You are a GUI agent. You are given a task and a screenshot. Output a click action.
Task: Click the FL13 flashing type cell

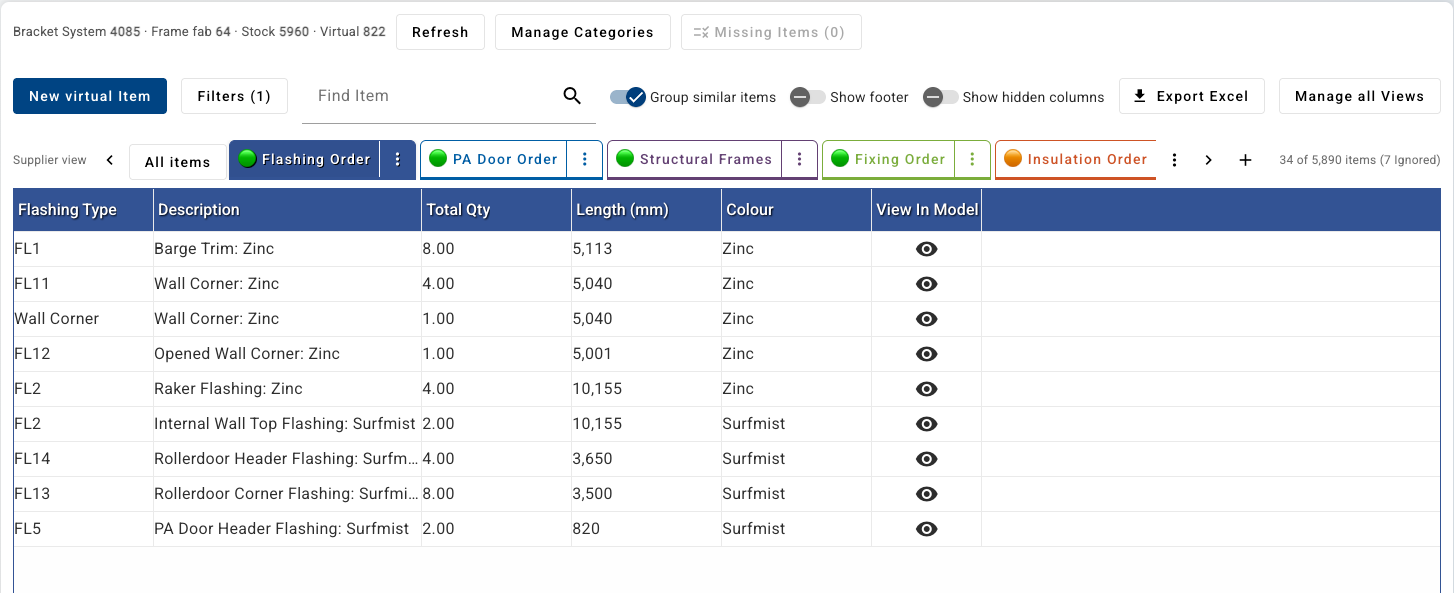(x=83, y=494)
